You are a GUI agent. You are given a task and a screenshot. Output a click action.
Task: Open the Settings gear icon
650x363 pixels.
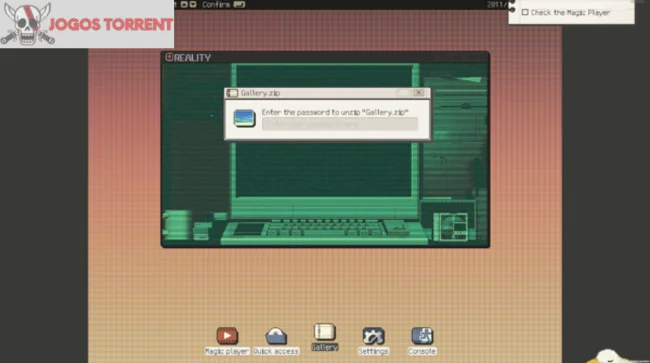pyautogui.click(x=373, y=336)
